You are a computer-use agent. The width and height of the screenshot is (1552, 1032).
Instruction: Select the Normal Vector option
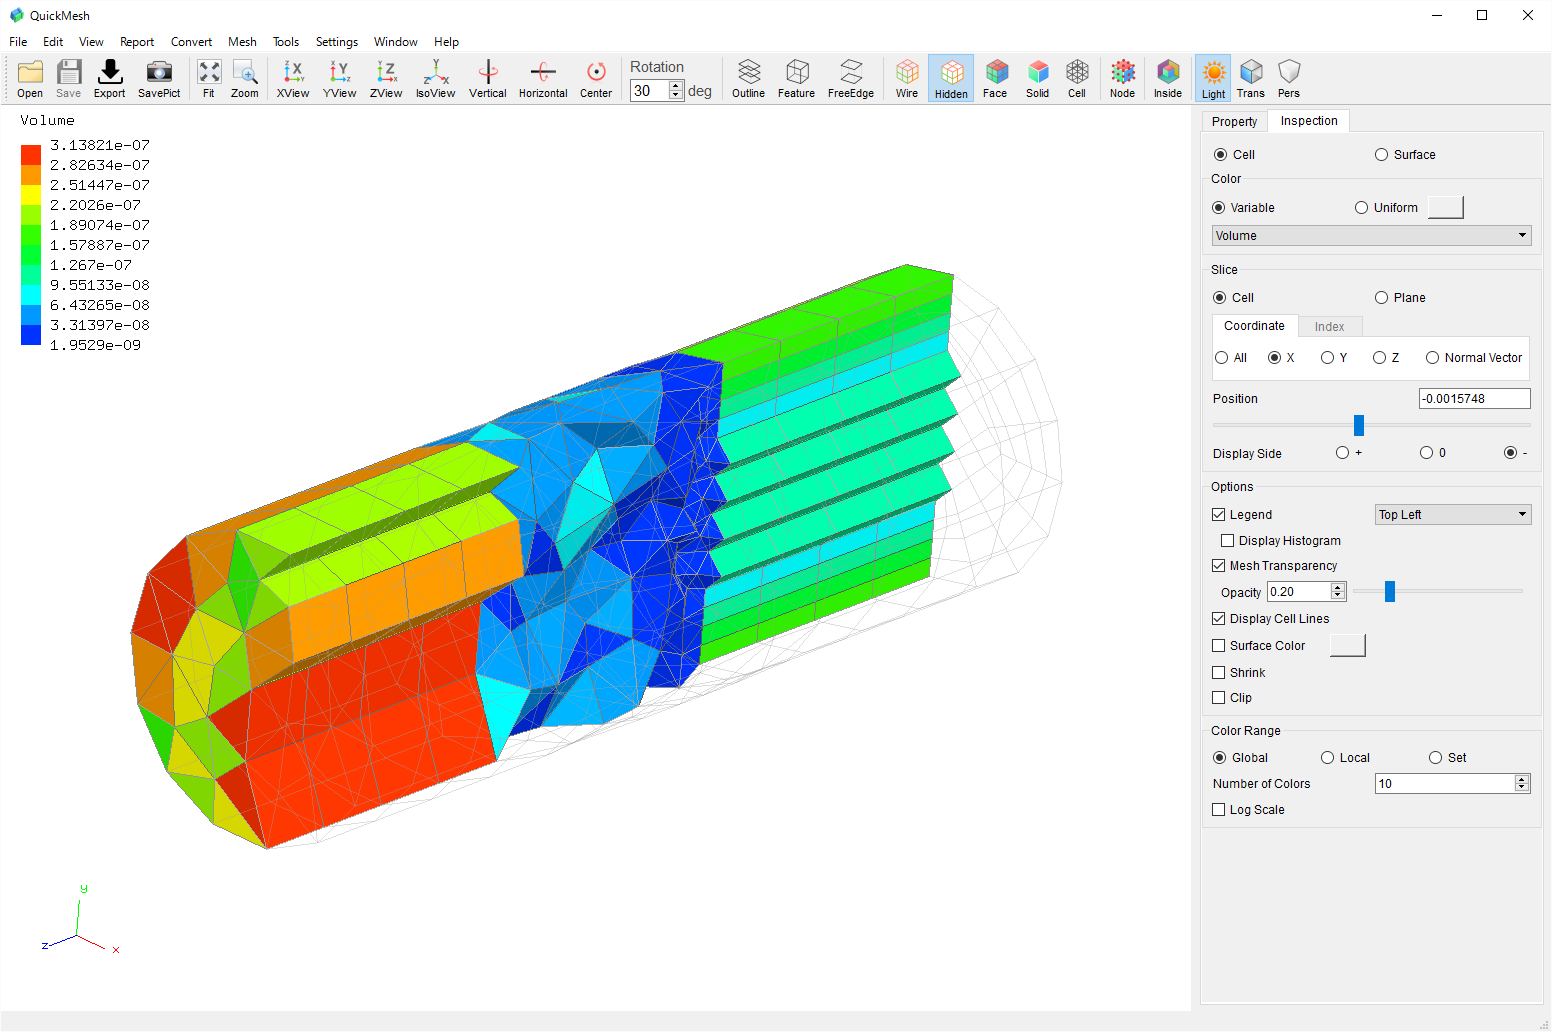[1432, 358]
